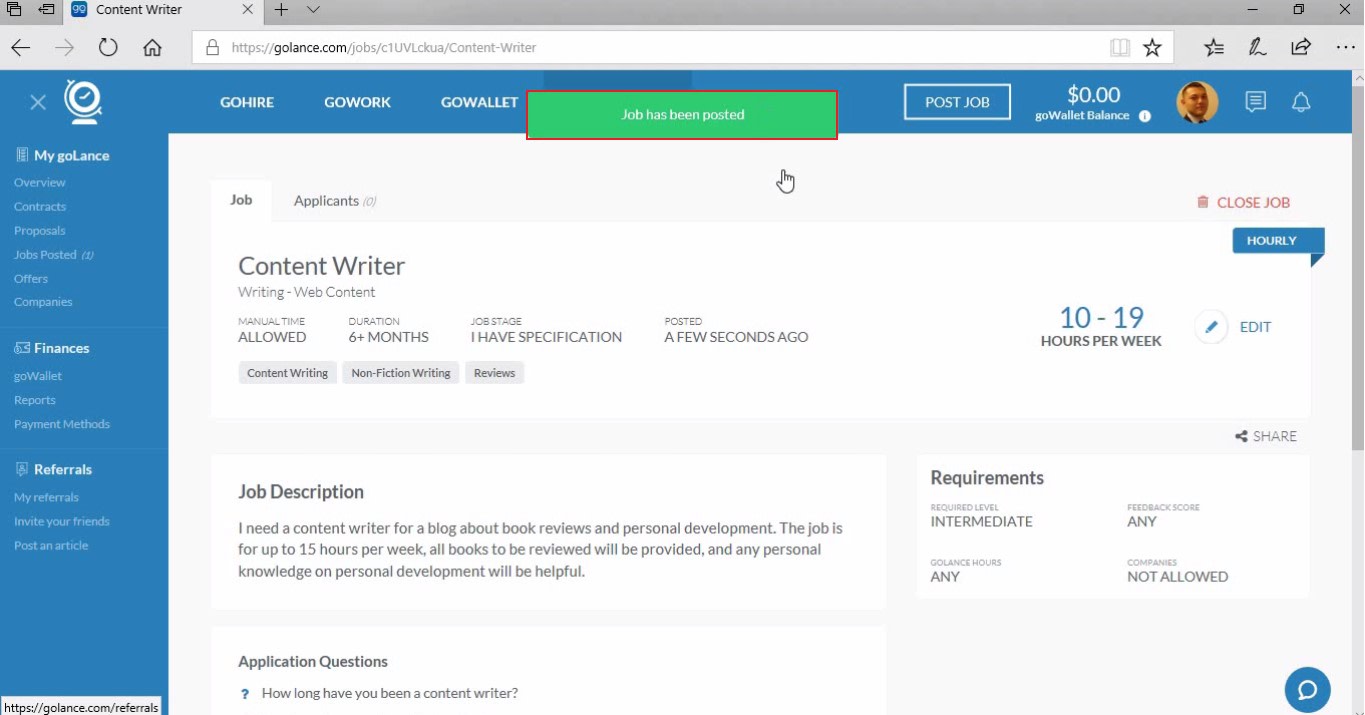
Task: Click the Referrals section heading
Action: 53,469
